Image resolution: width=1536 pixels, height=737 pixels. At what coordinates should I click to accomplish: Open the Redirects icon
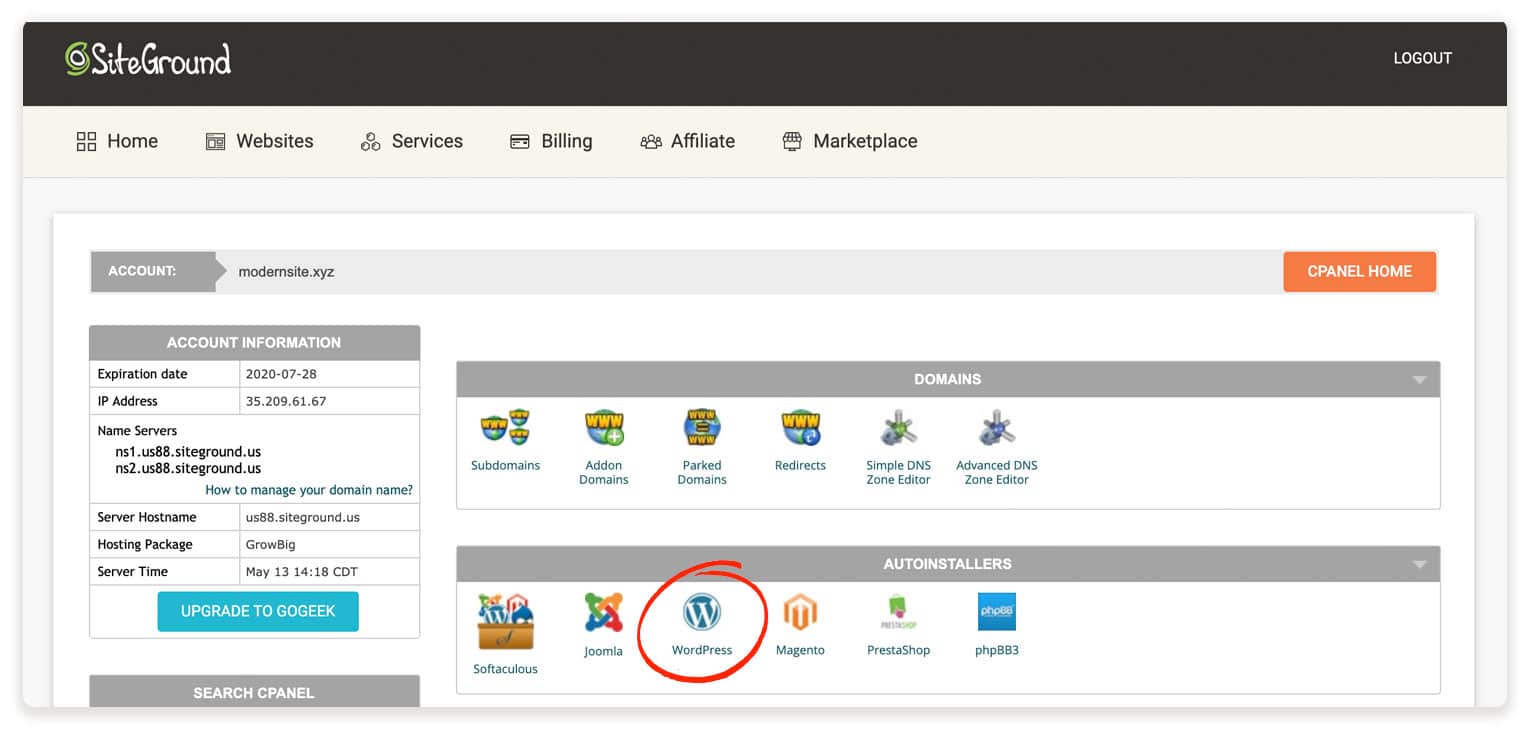(x=800, y=428)
